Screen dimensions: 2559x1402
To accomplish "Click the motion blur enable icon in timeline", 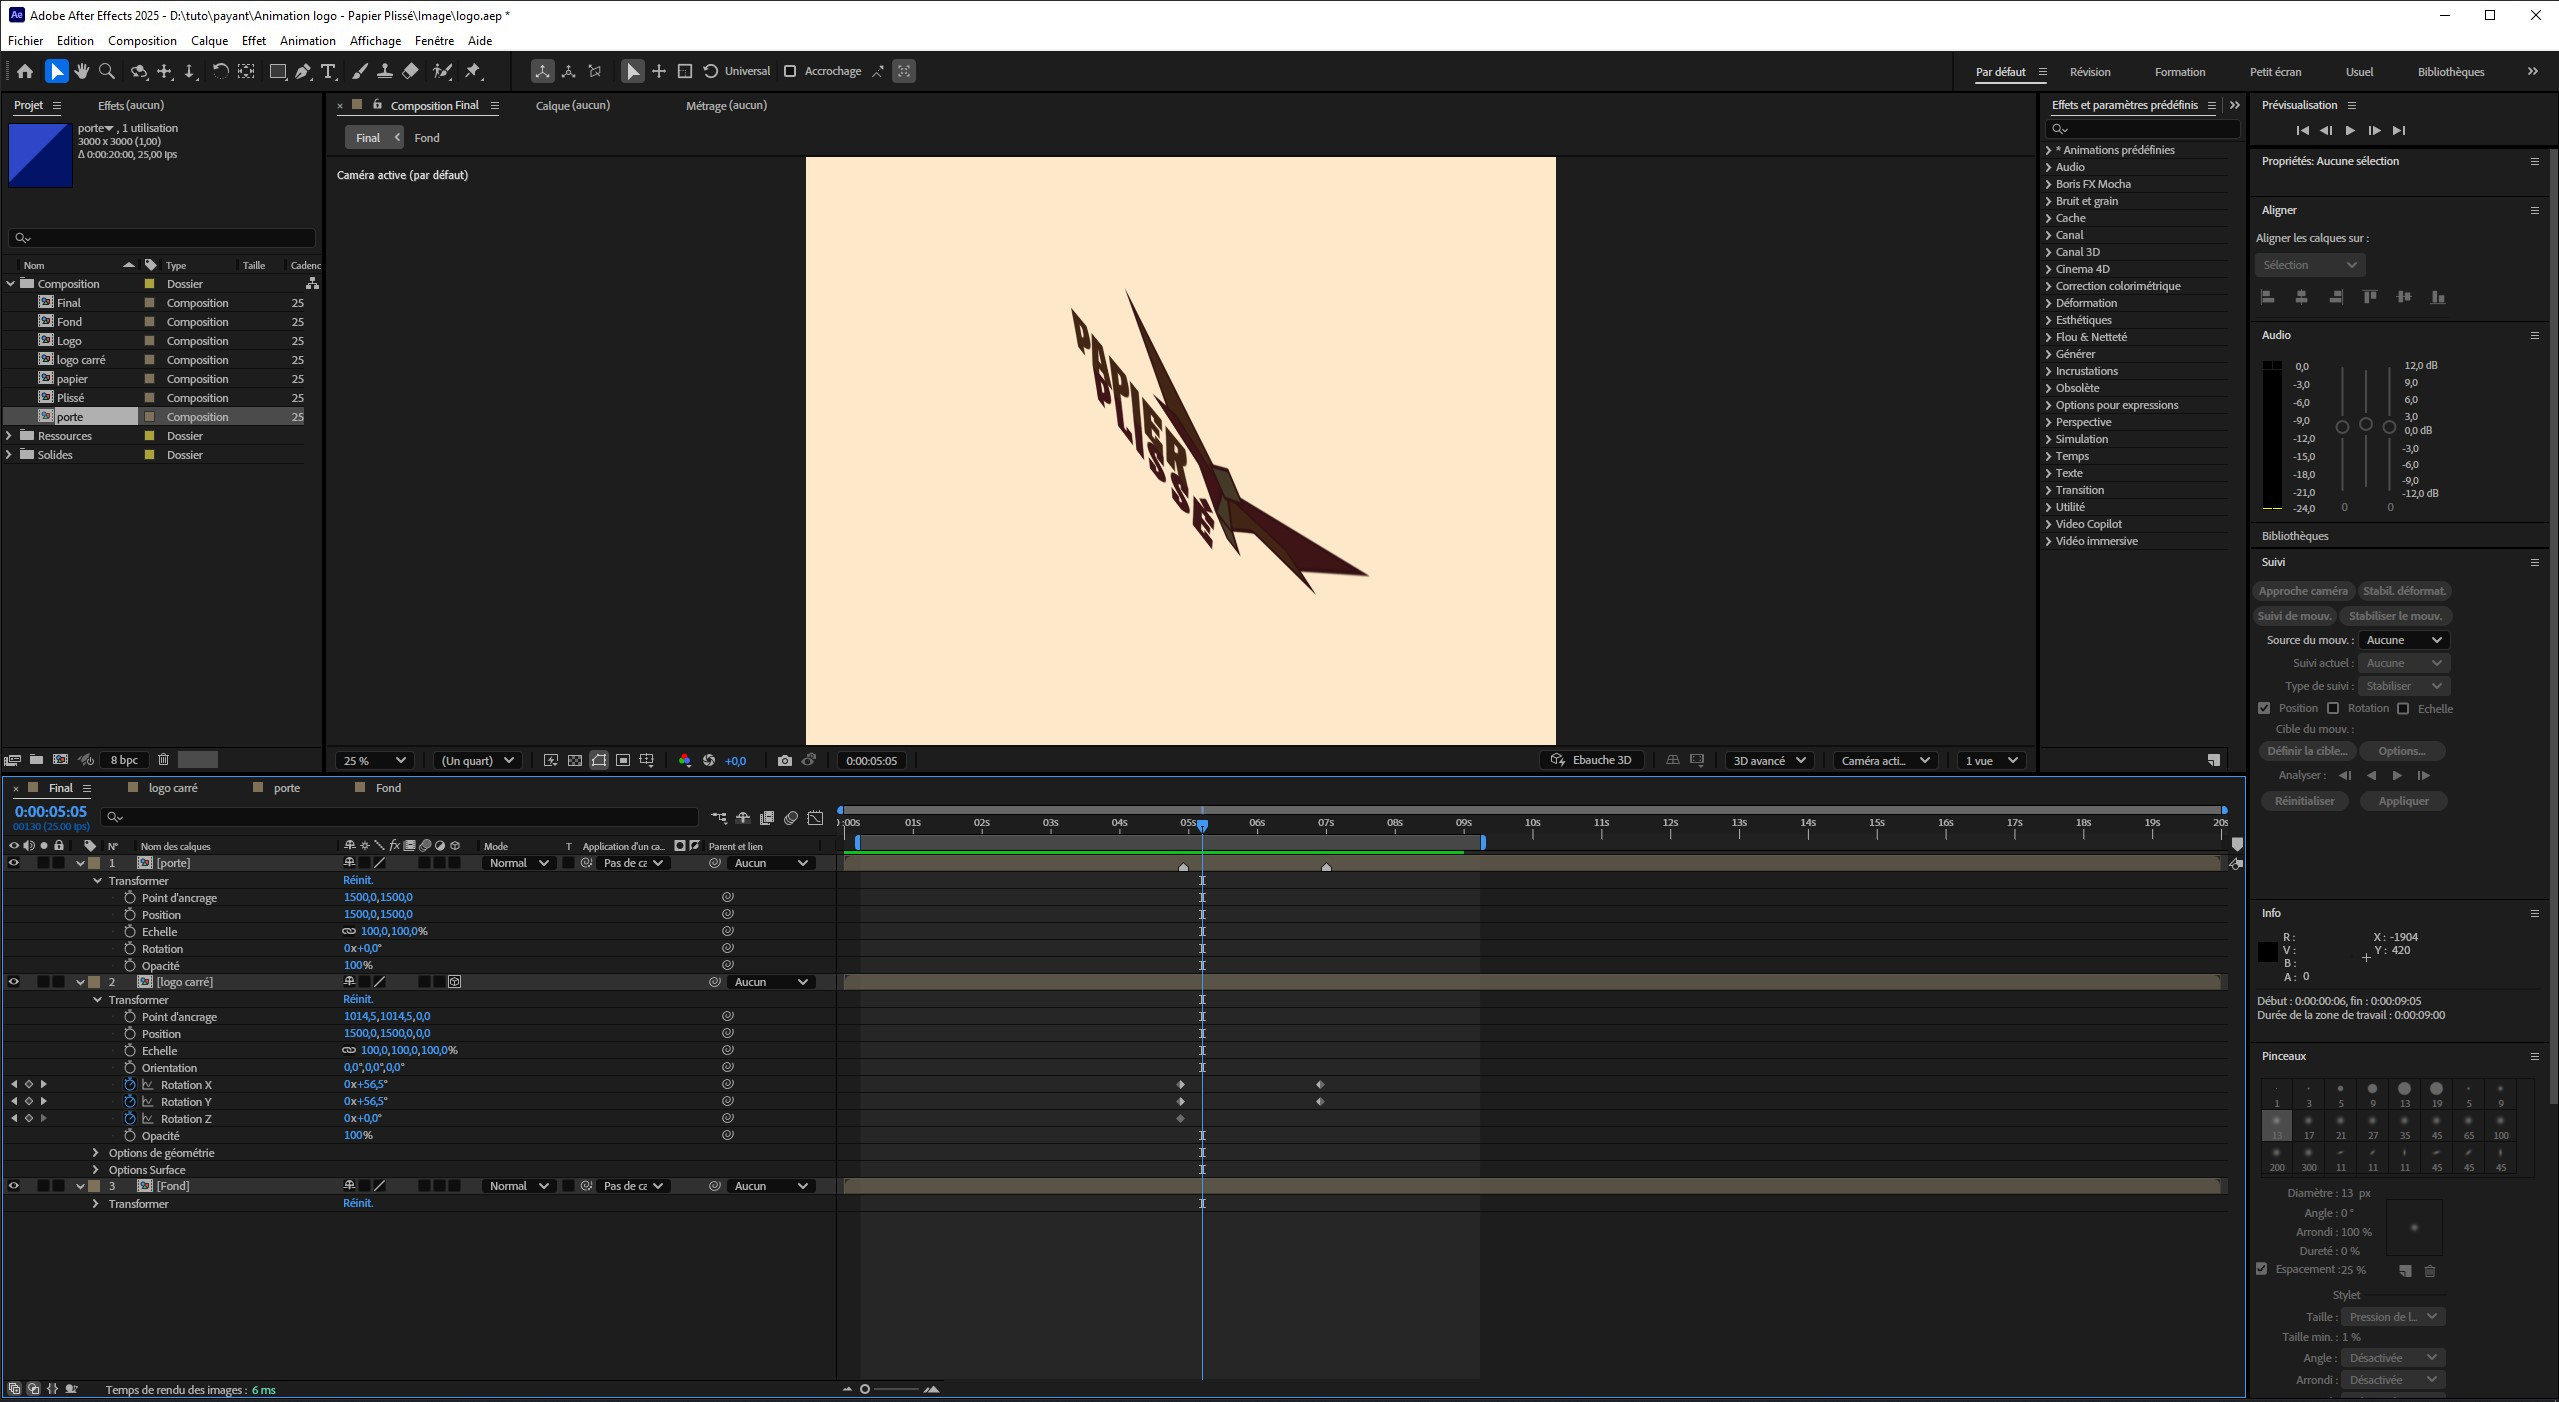I will 791,818.
